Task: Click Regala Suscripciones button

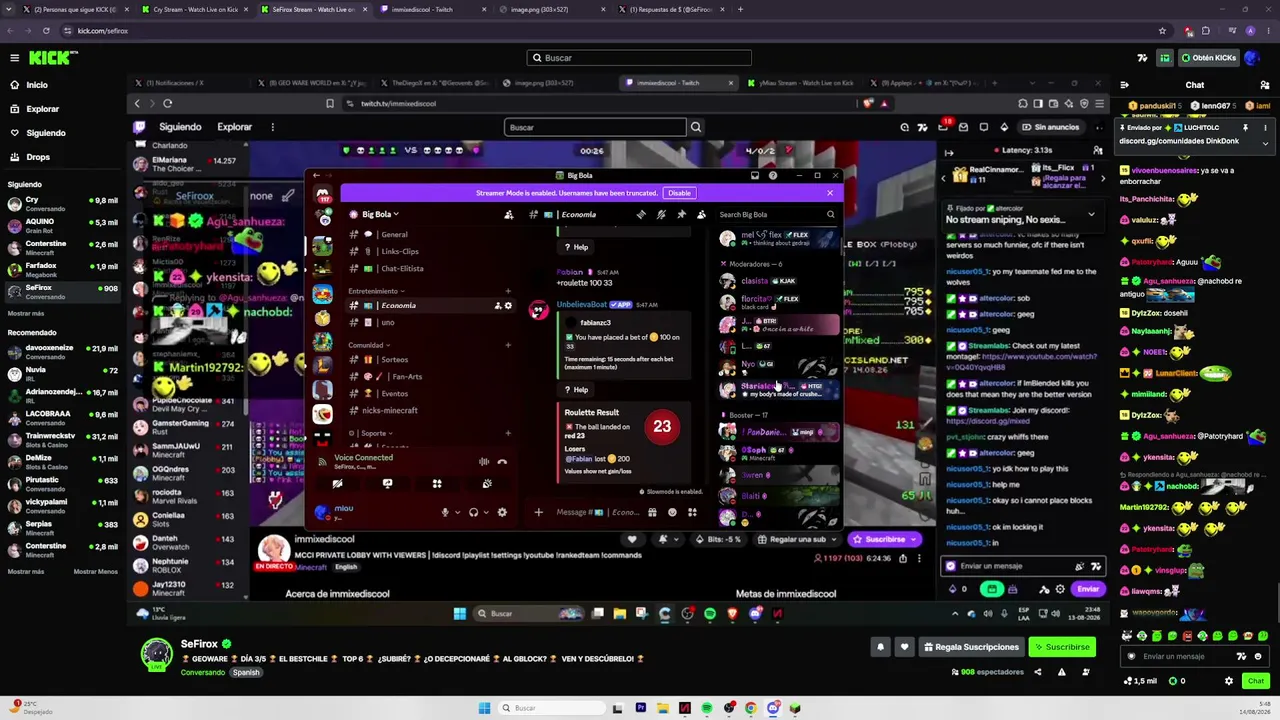Action: pos(970,647)
